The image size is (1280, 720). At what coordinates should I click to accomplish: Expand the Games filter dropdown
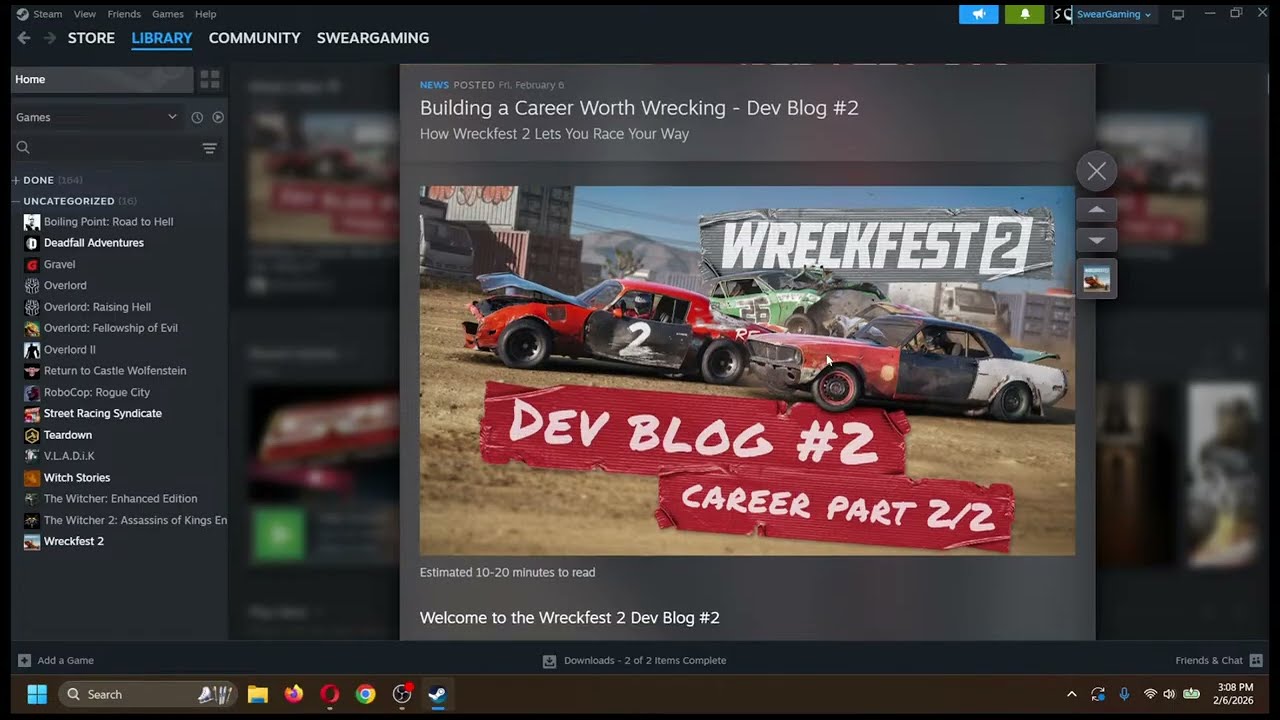coord(96,117)
